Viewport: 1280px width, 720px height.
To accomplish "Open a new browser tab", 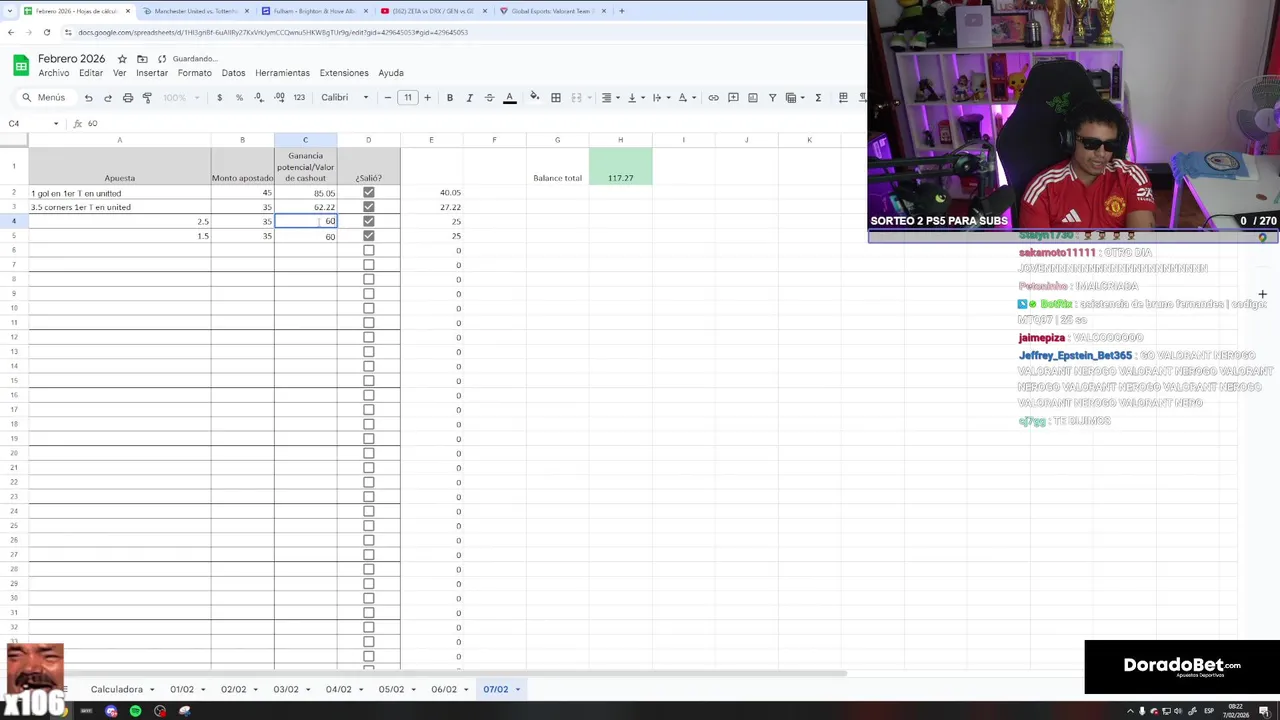I will 621,11.
